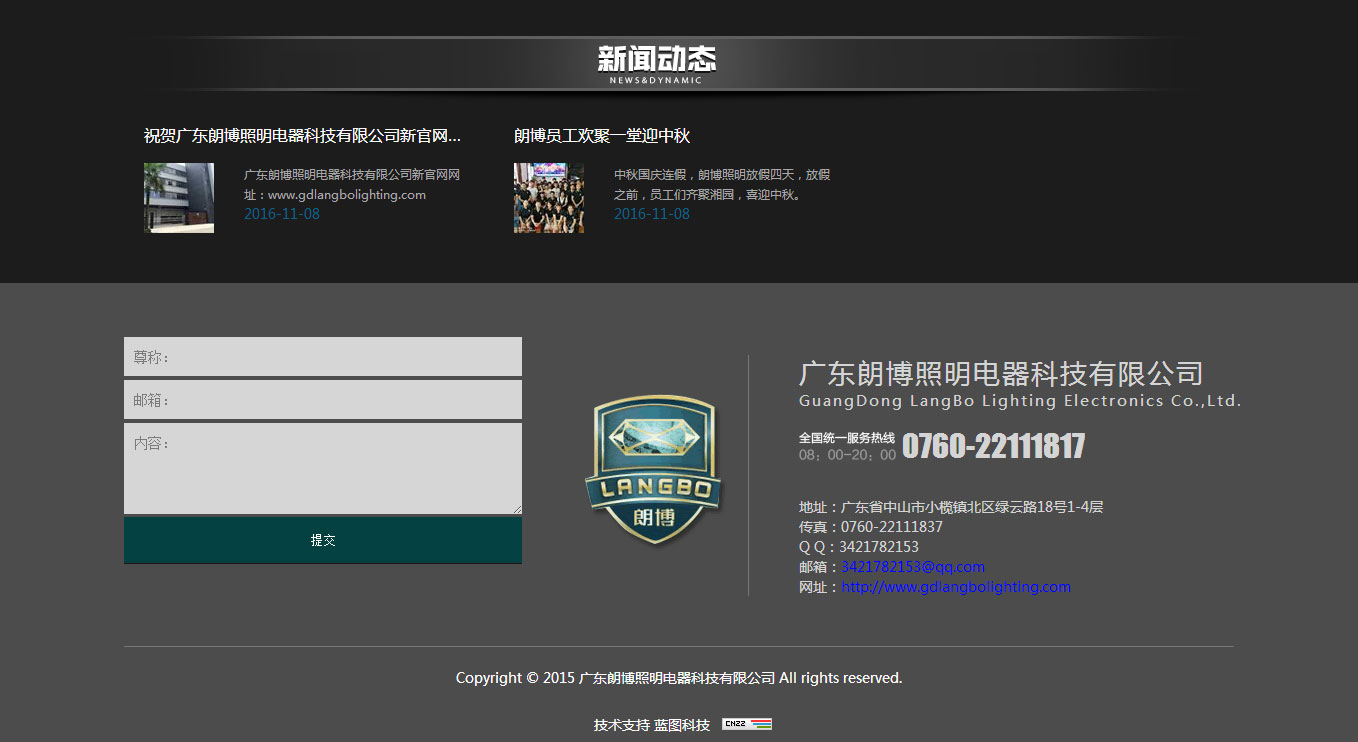The height and width of the screenshot is (742, 1358).
Task: Open news titled 朗博员工欢聚一堂迎中秋
Action: 602,136
